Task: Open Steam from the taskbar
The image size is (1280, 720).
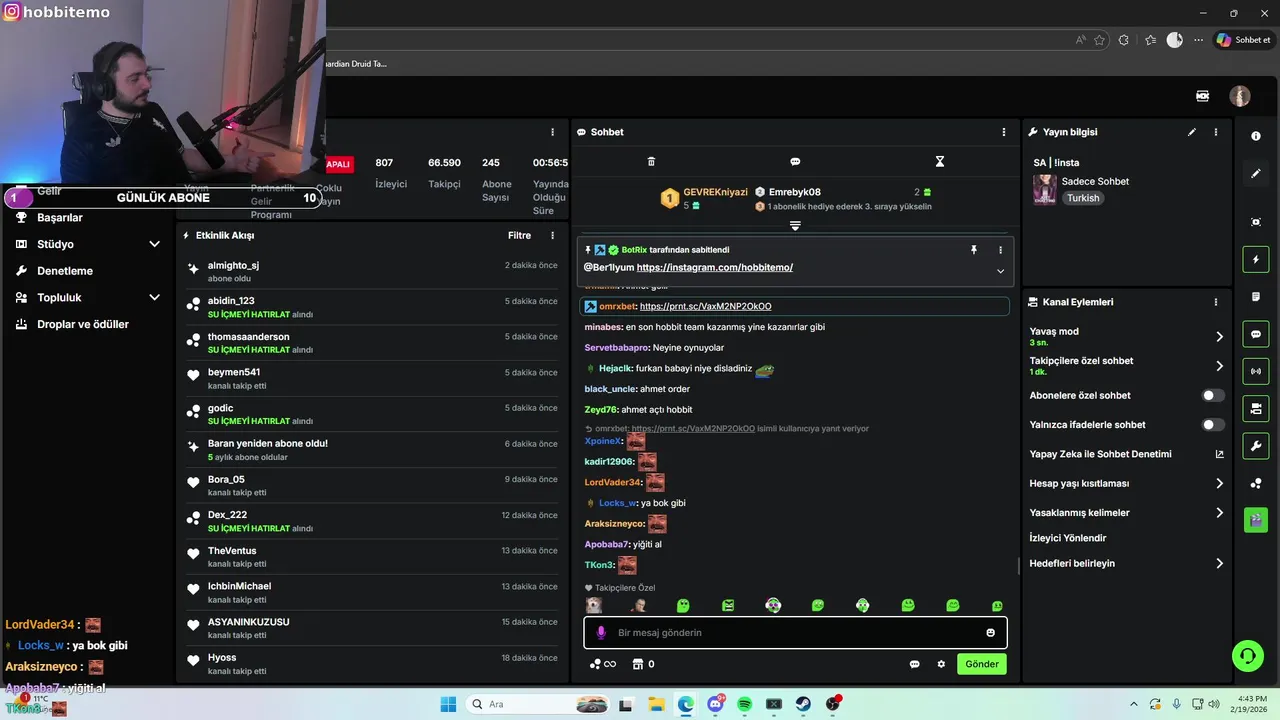Action: pos(803,704)
